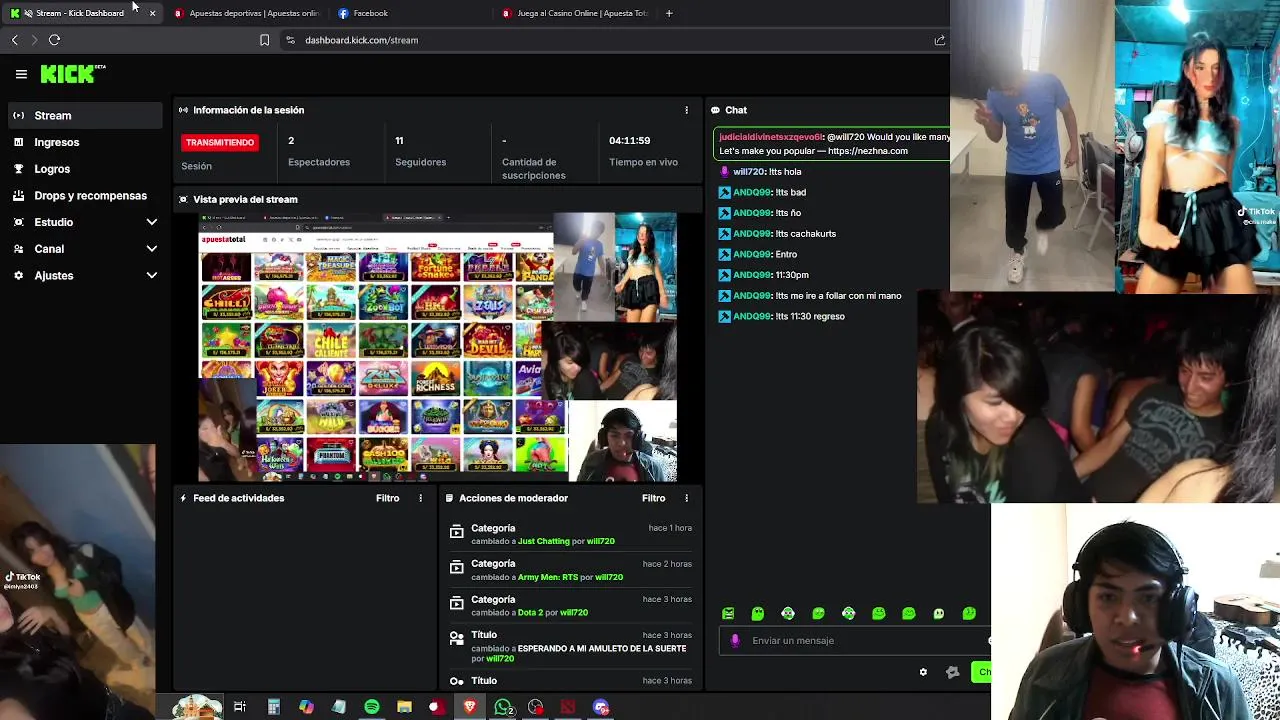This screenshot has width=1280, height=720.
Task: Open Acciones de moderador three-dot menu
Action: 686,498
